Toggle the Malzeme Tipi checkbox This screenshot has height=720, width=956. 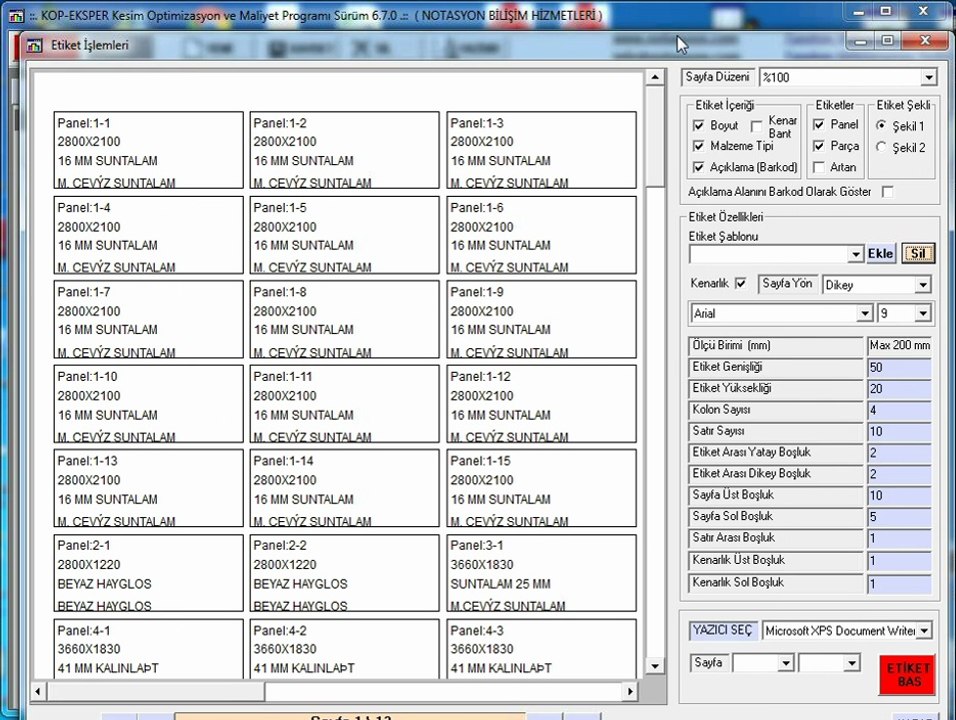pyautogui.click(x=699, y=146)
